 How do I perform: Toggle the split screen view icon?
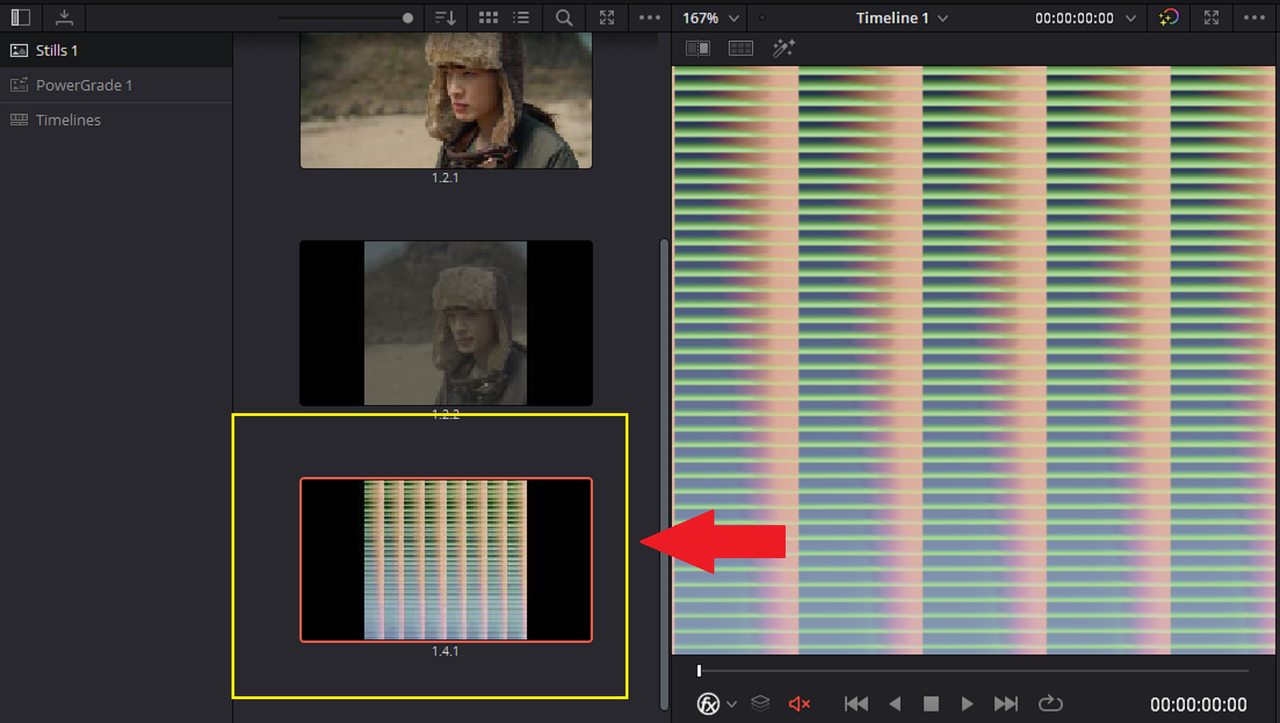pyautogui.click(x=740, y=48)
